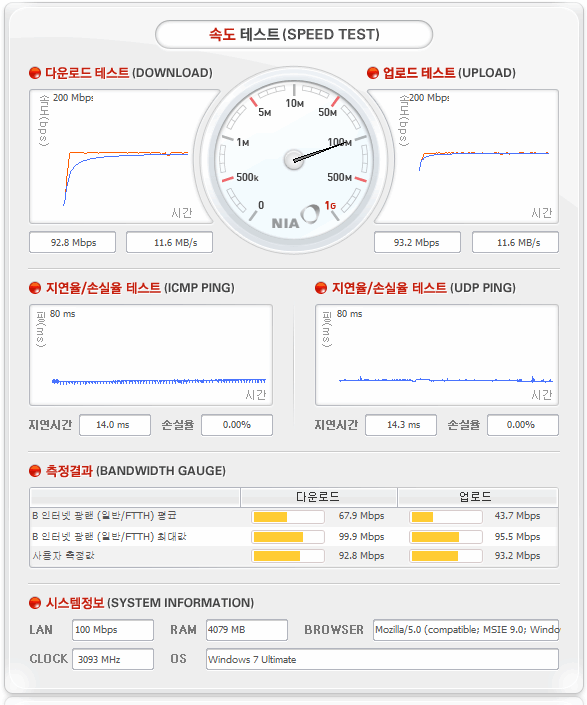Viewport: 587px width, 705px height.
Task: Click the red bullet beside DOWNLOAD heading
Action: coord(35,73)
